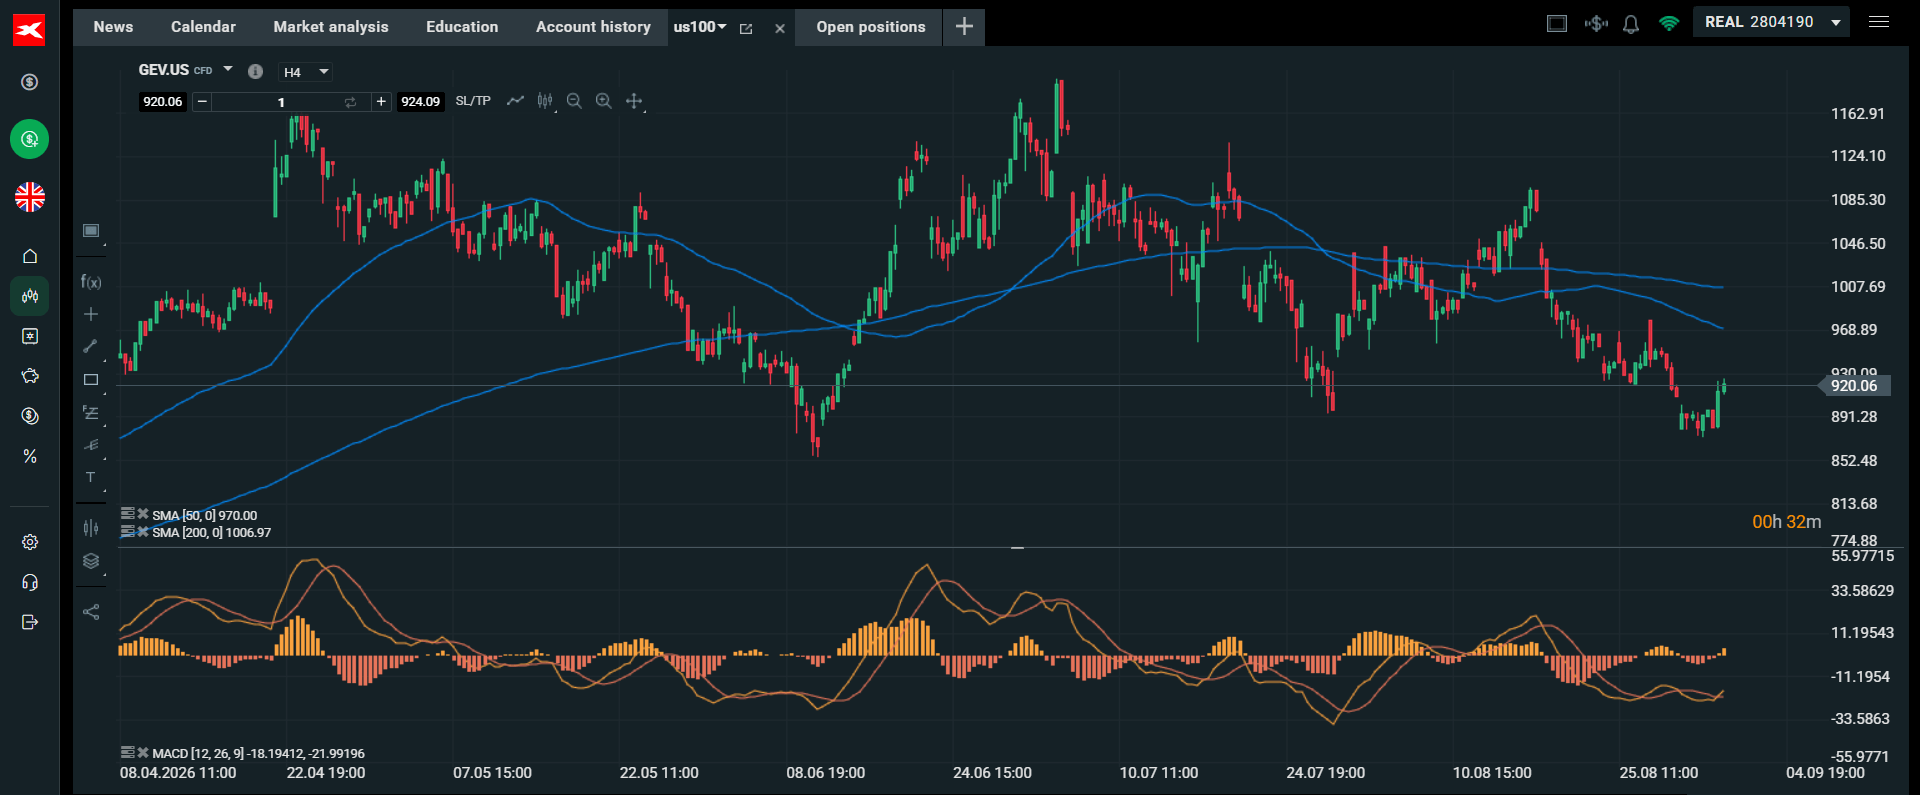The width and height of the screenshot is (1920, 795).
Task: Open the chart type candlestick selector
Action: click(545, 101)
